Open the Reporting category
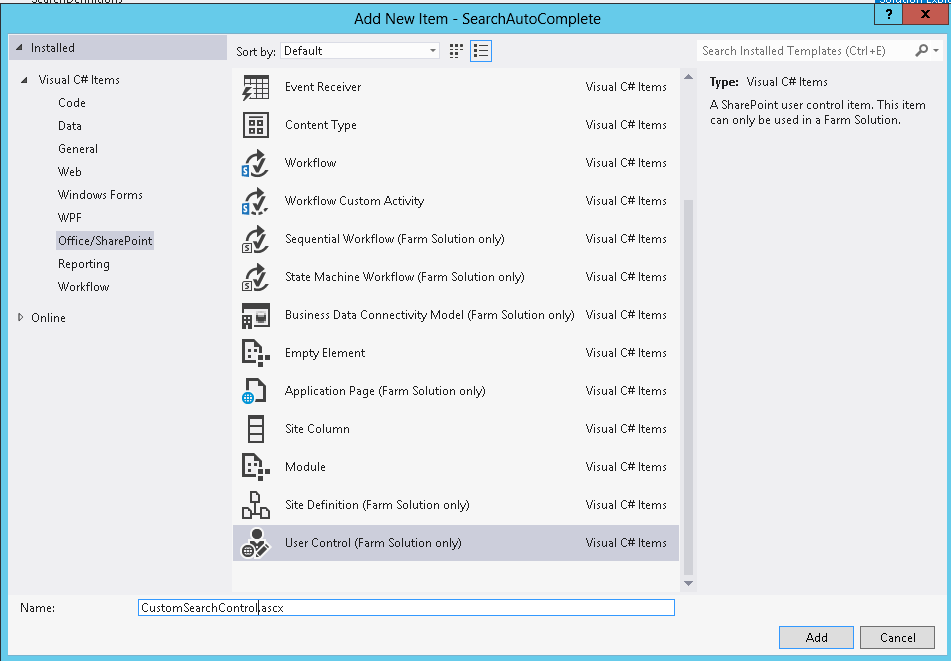 tap(84, 264)
